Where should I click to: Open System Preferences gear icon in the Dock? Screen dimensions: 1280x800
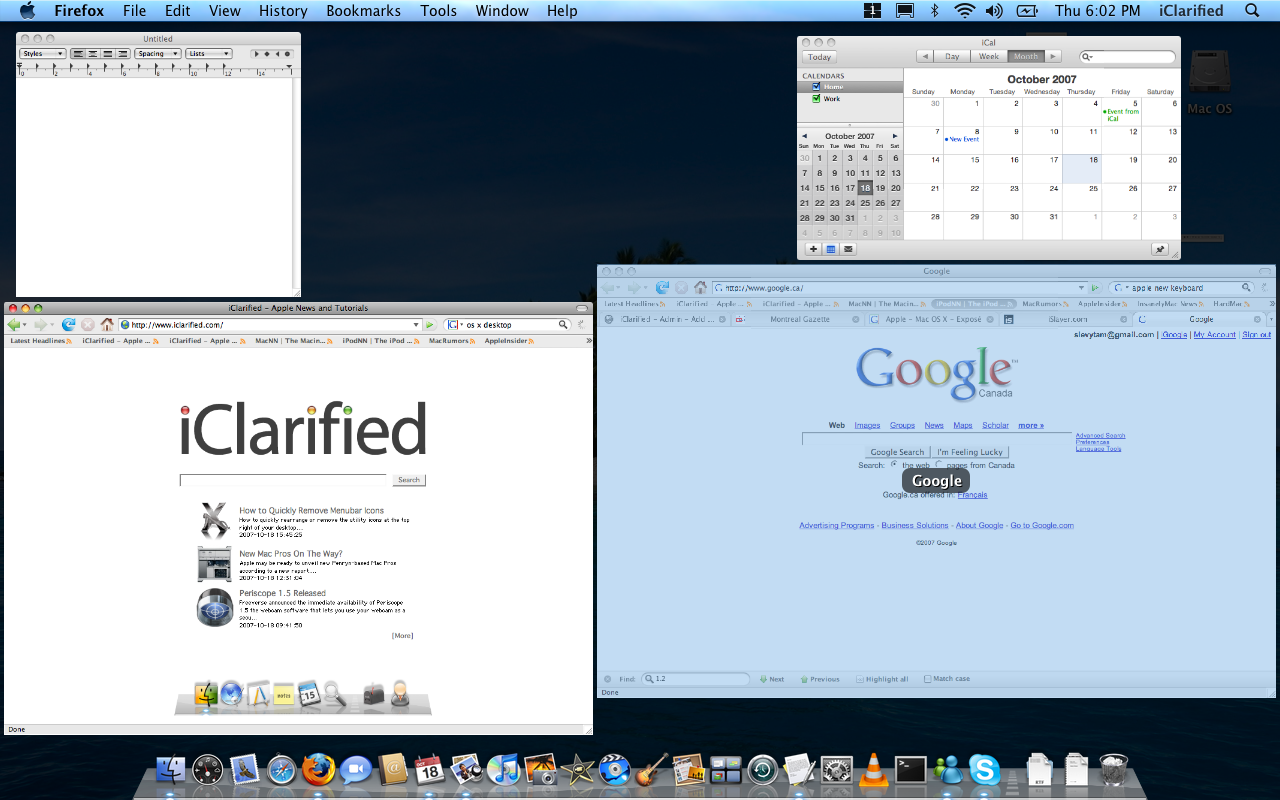coord(836,770)
